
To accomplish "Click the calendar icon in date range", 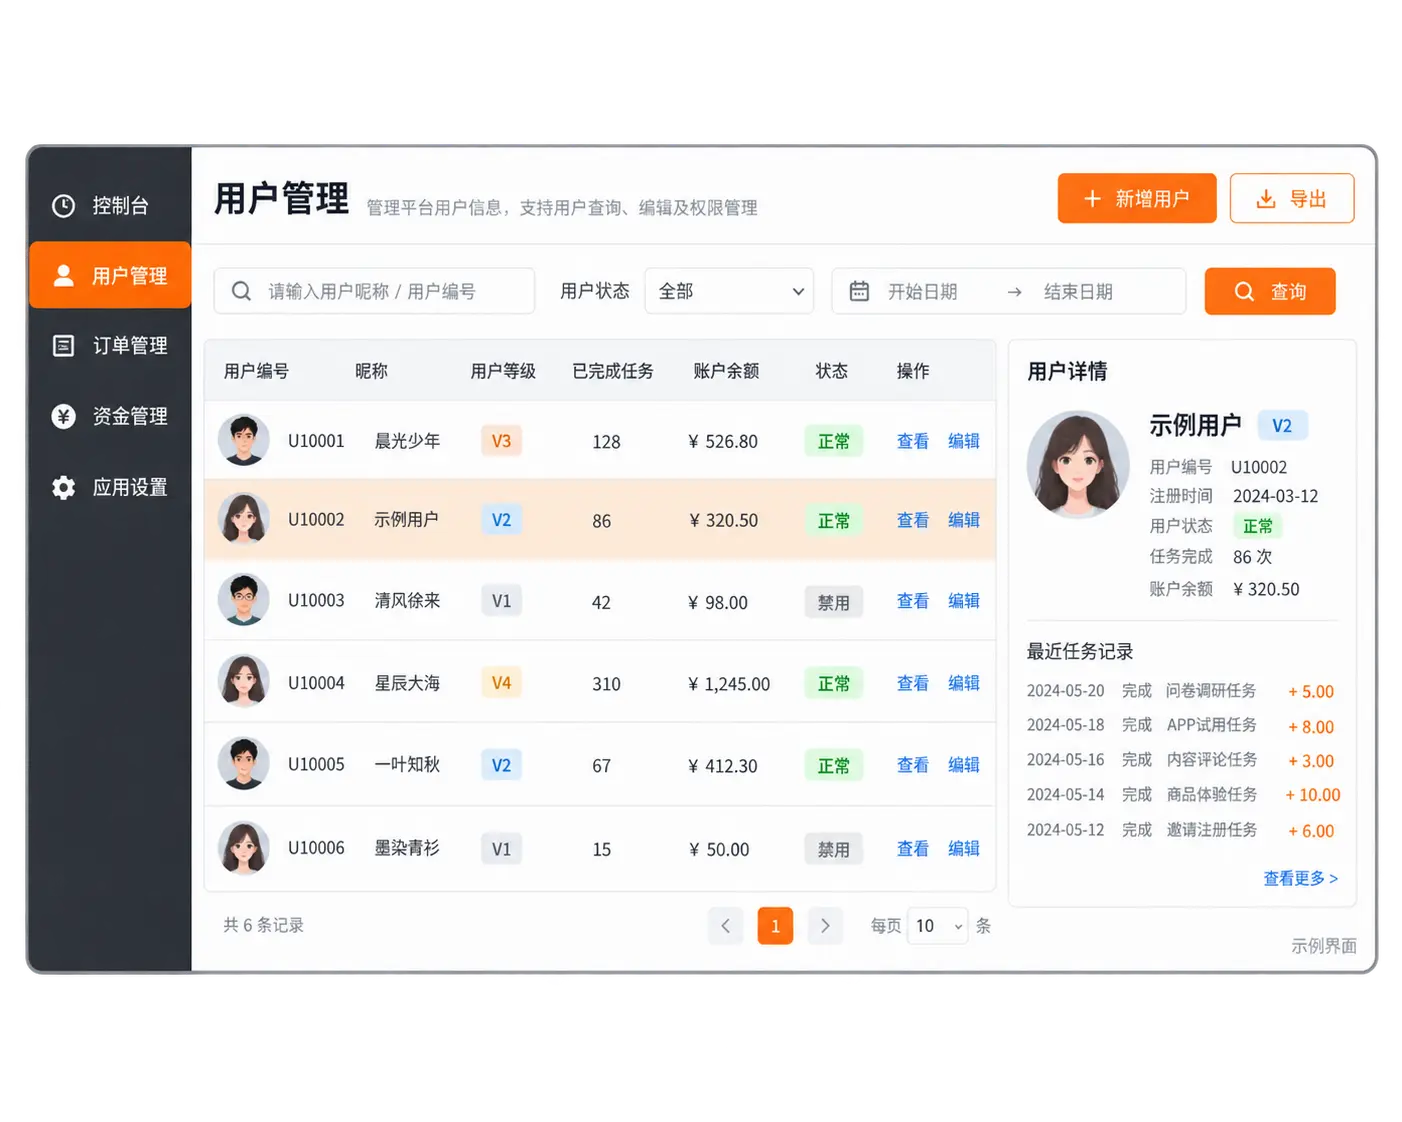I will pyautogui.click(x=859, y=291).
